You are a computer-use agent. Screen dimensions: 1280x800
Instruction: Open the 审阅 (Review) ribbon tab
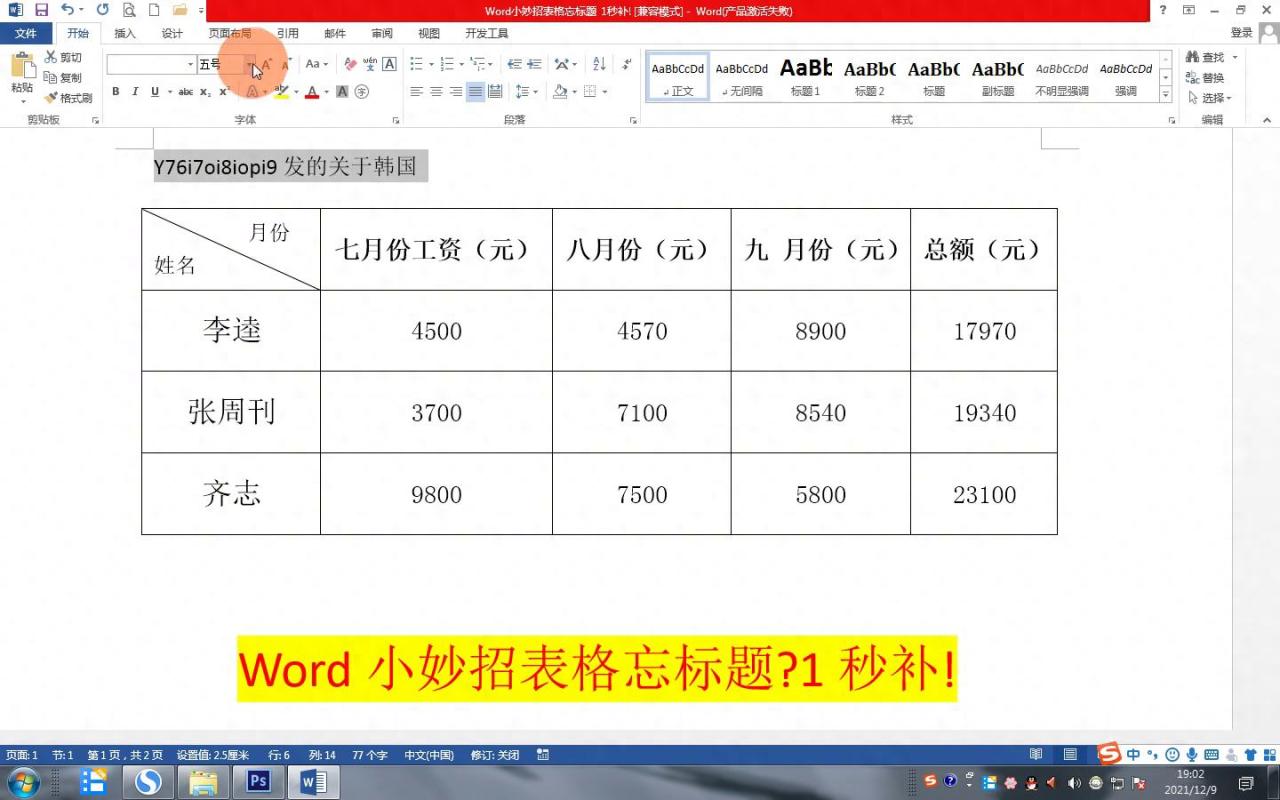click(381, 33)
